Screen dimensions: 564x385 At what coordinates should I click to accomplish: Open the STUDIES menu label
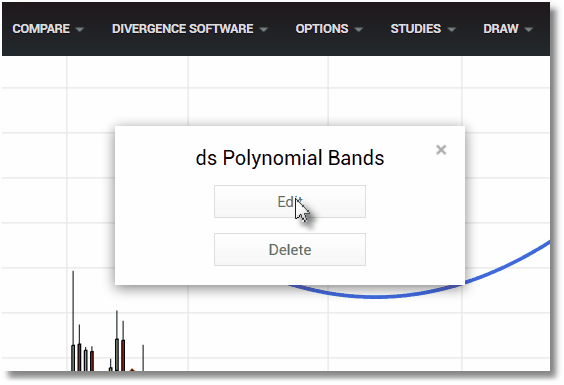(x=416, y=29)
